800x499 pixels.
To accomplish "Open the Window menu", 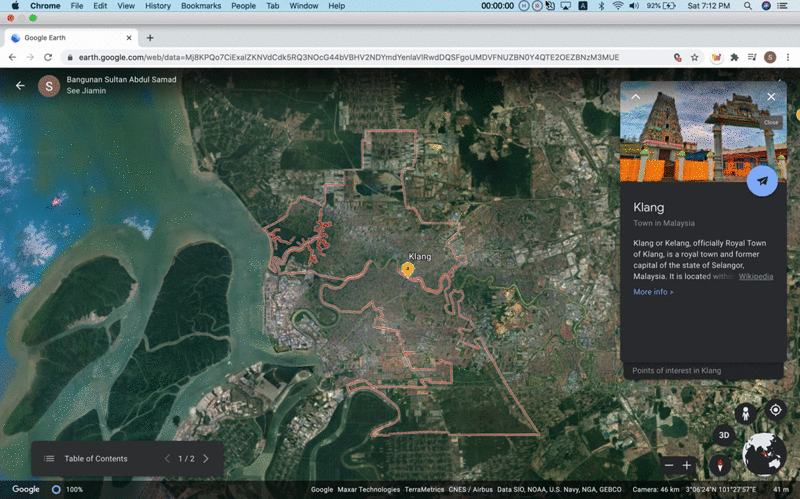I will (x=304, y=6).
